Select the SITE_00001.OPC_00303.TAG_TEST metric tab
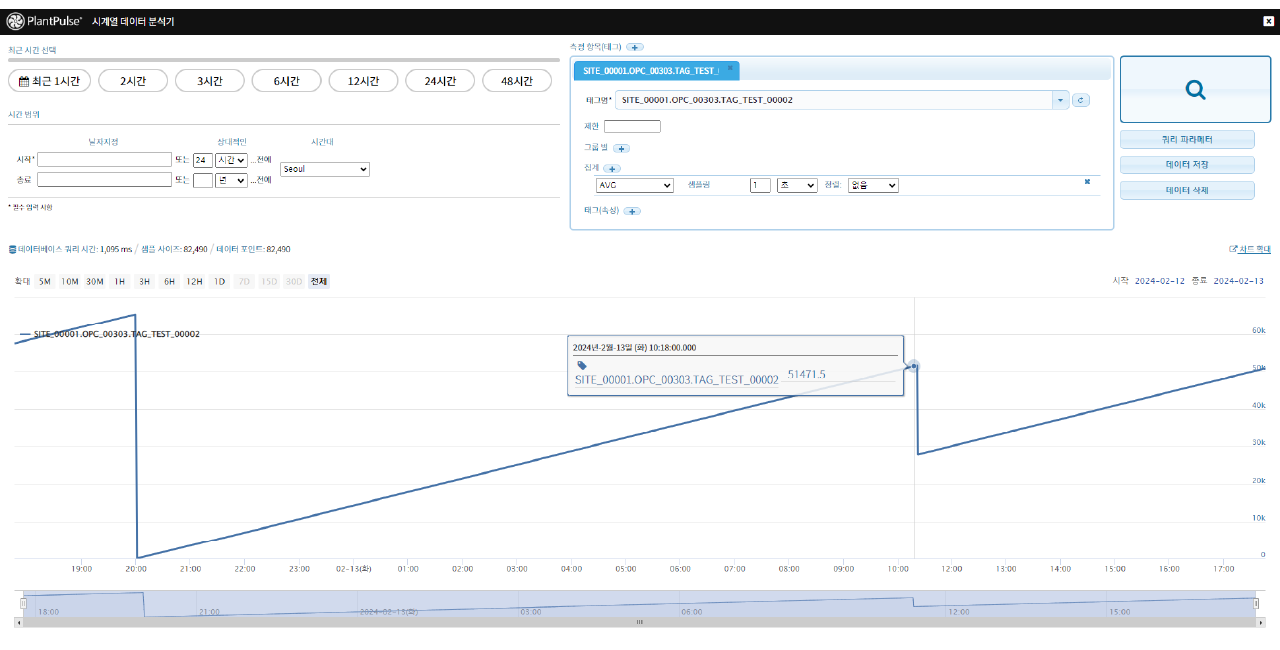1280x650 pixels. [650, 71]
